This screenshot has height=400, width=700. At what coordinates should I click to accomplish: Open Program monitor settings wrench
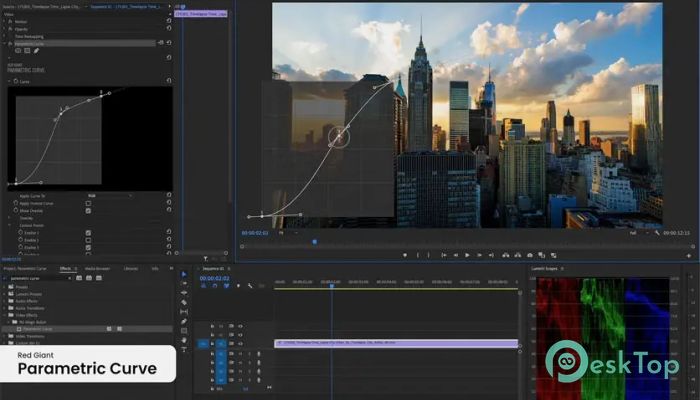click(657, 233)
